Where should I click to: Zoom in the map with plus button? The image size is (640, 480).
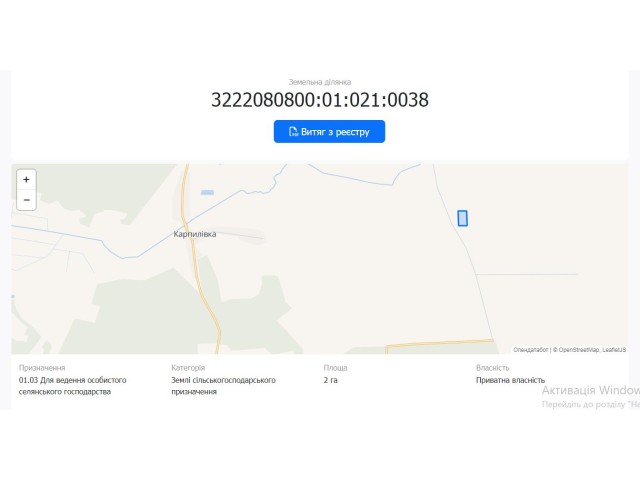point(27,180)
